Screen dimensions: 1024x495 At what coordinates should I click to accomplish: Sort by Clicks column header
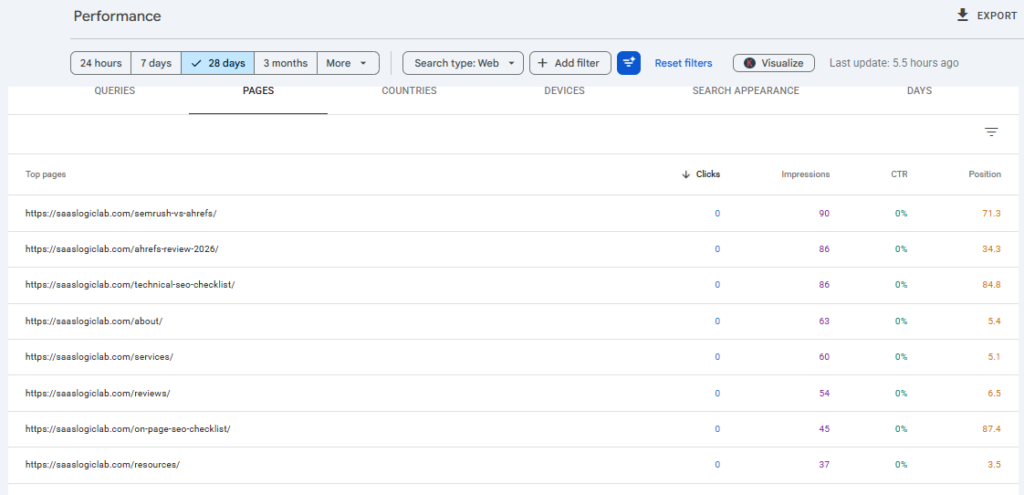[708, 174]
